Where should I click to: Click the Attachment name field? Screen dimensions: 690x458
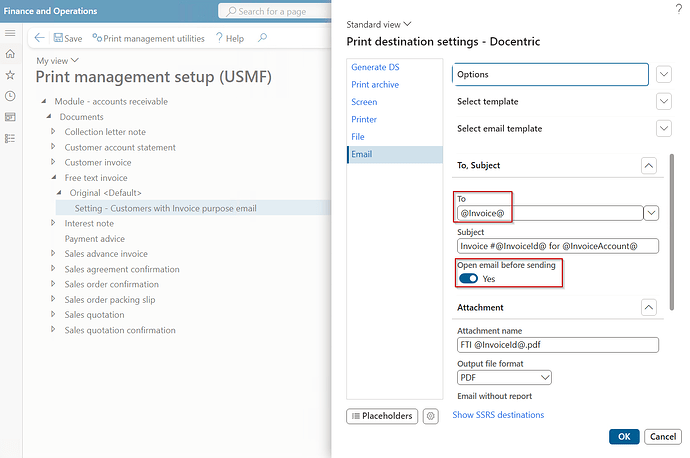tap(558, 345)
